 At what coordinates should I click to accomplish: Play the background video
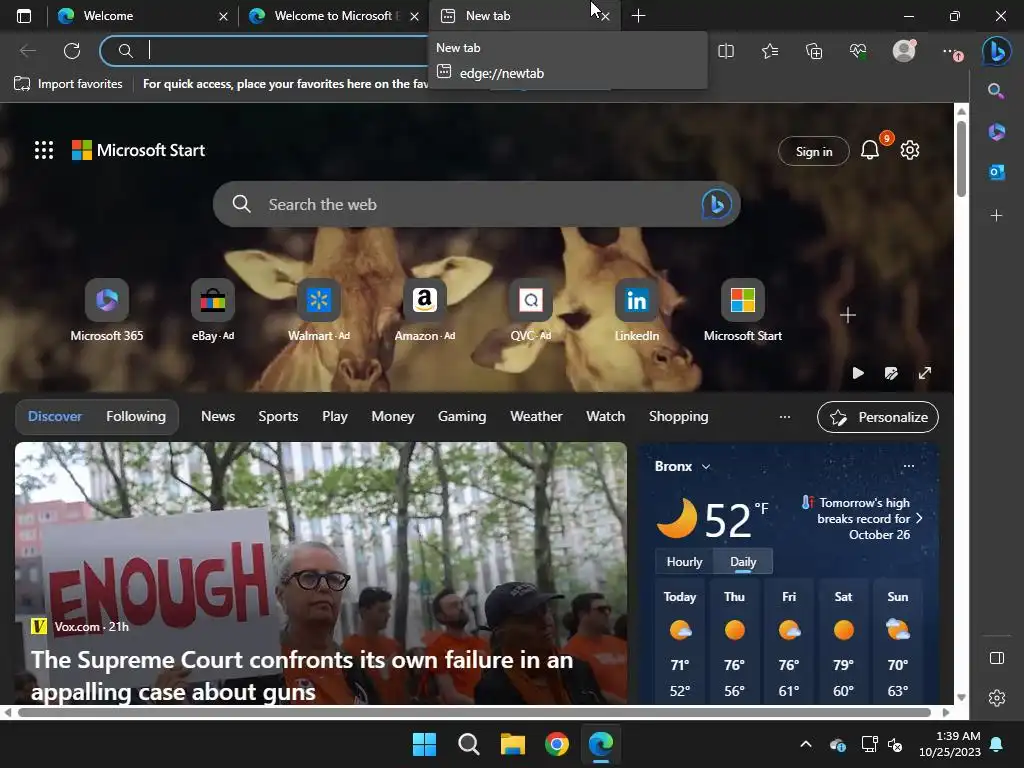[x=858, y=373]
